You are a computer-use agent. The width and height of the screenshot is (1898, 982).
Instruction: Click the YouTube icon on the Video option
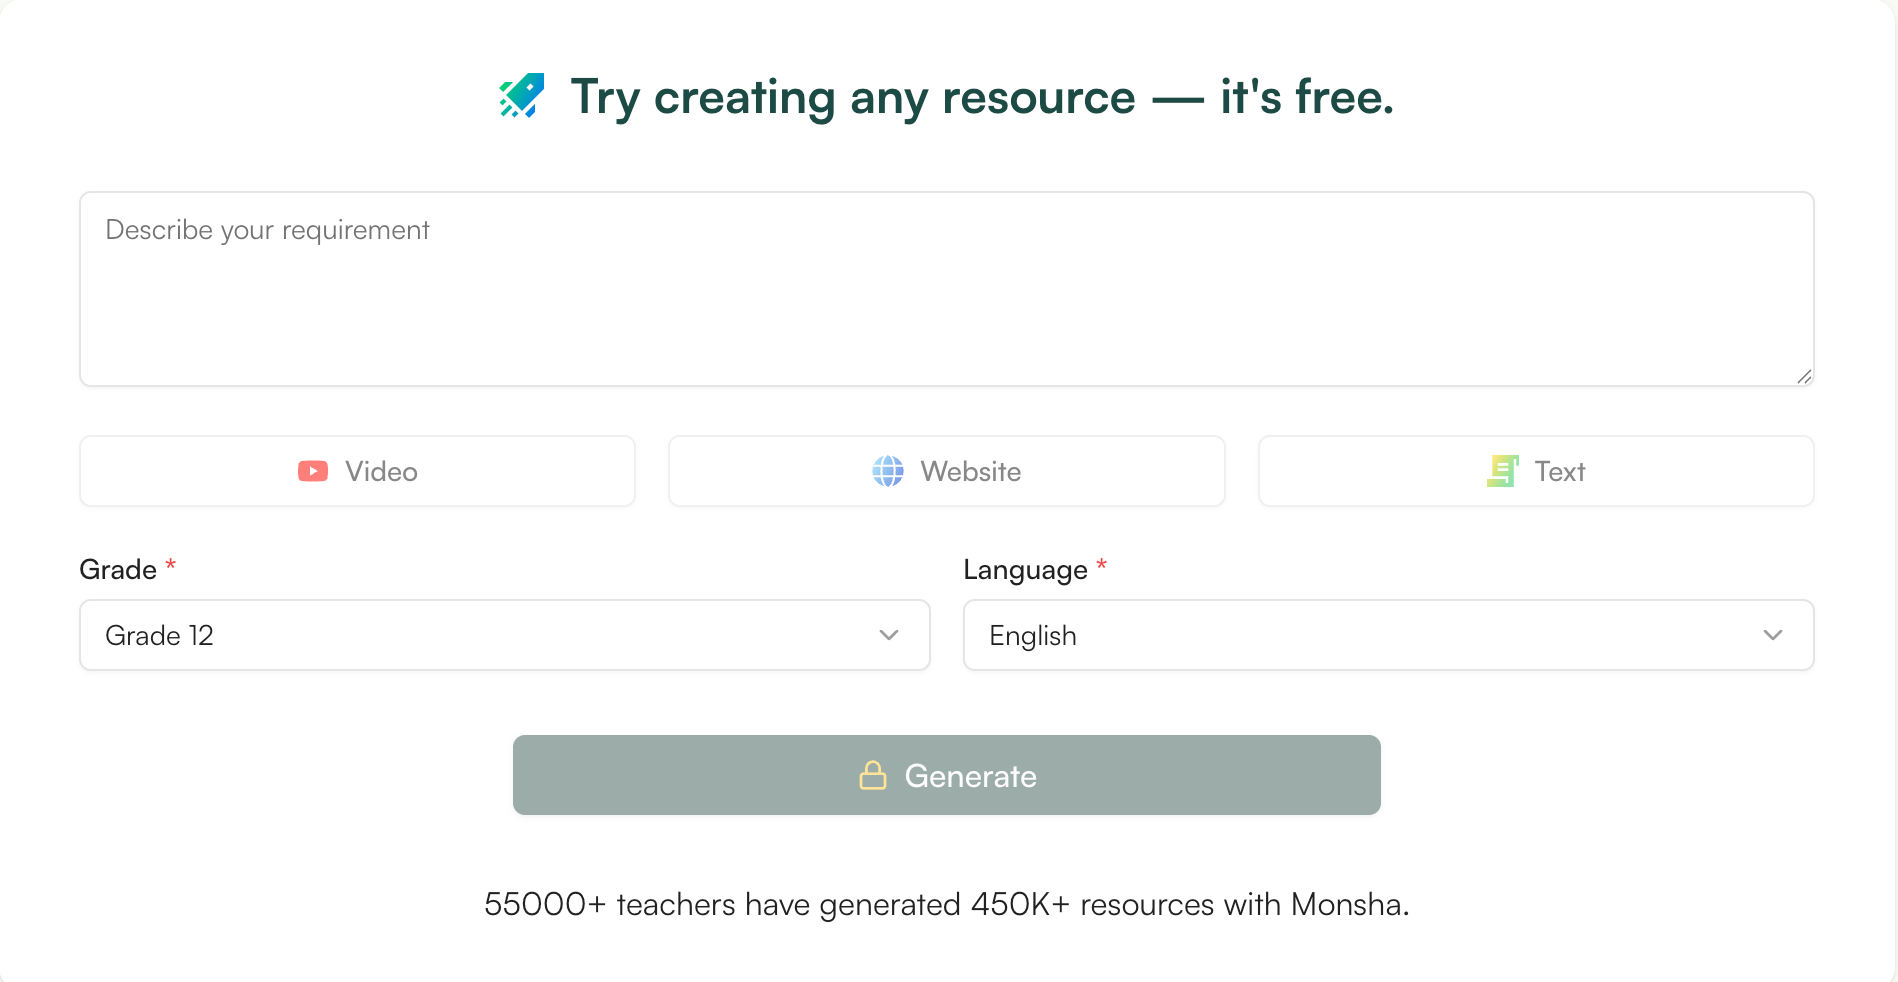pos(312,471)
